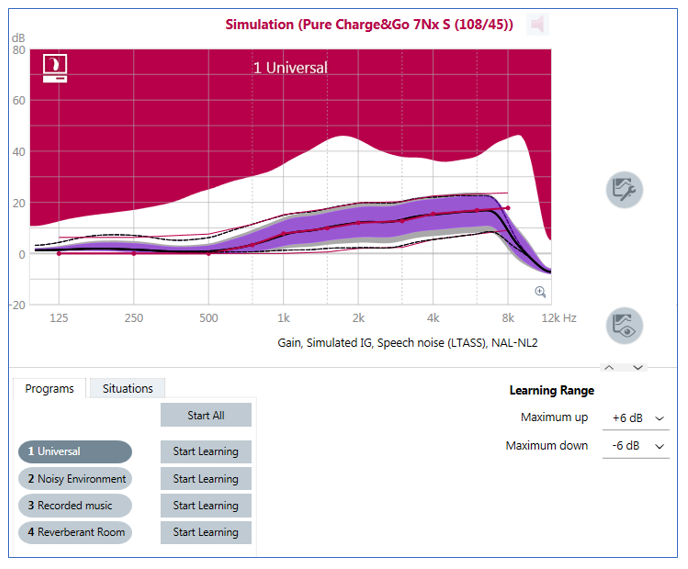Image resolution: width=688 pixels, height=569 pixels.
Task: Switch to the Programs tab
Action: [x=49, y=389]
